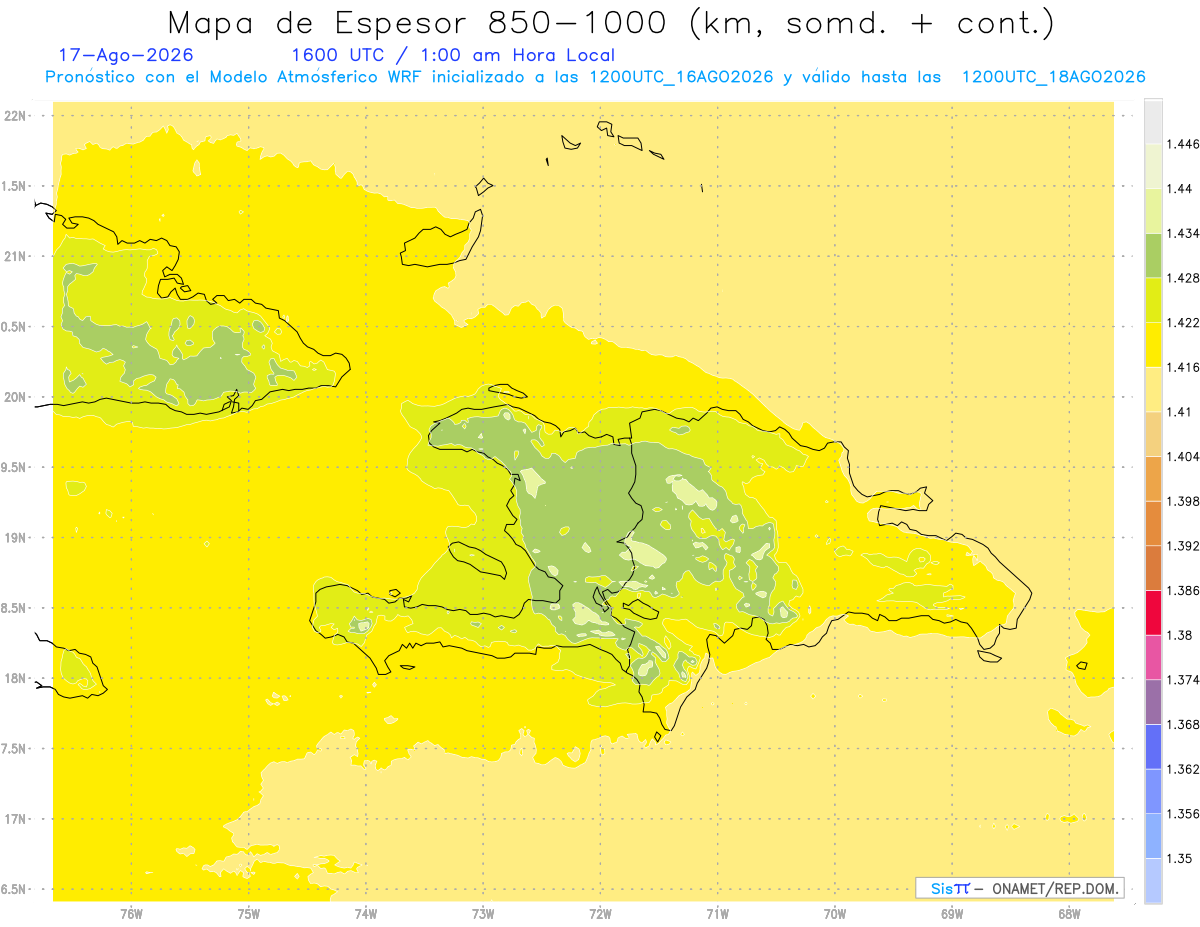Select the legend value 1.362

[x=1183, y=769]
